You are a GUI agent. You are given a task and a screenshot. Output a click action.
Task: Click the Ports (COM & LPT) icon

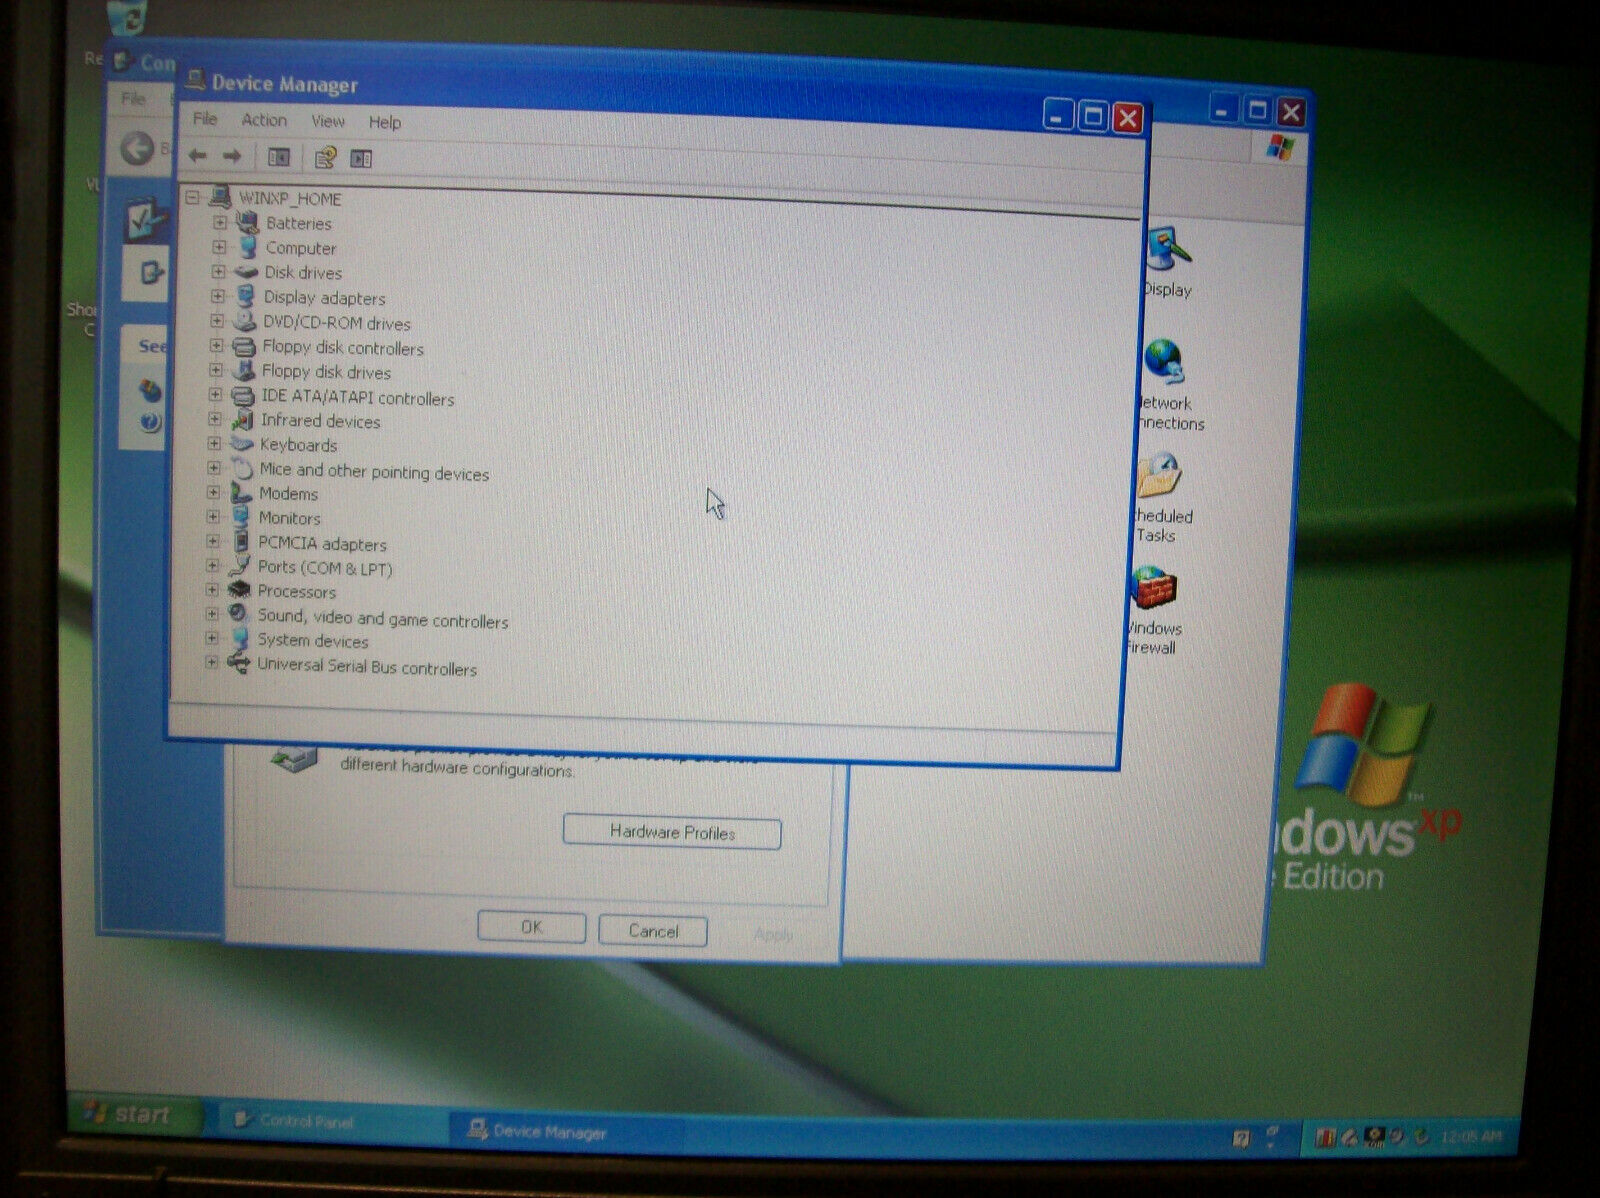point(239,566)
